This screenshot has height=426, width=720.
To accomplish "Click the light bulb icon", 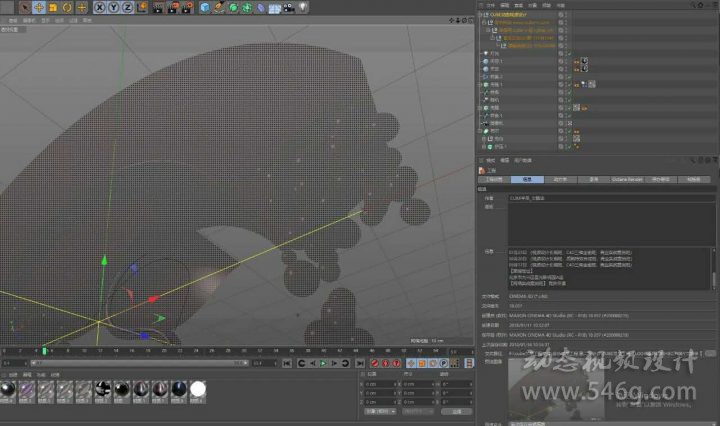I will 303,8.
